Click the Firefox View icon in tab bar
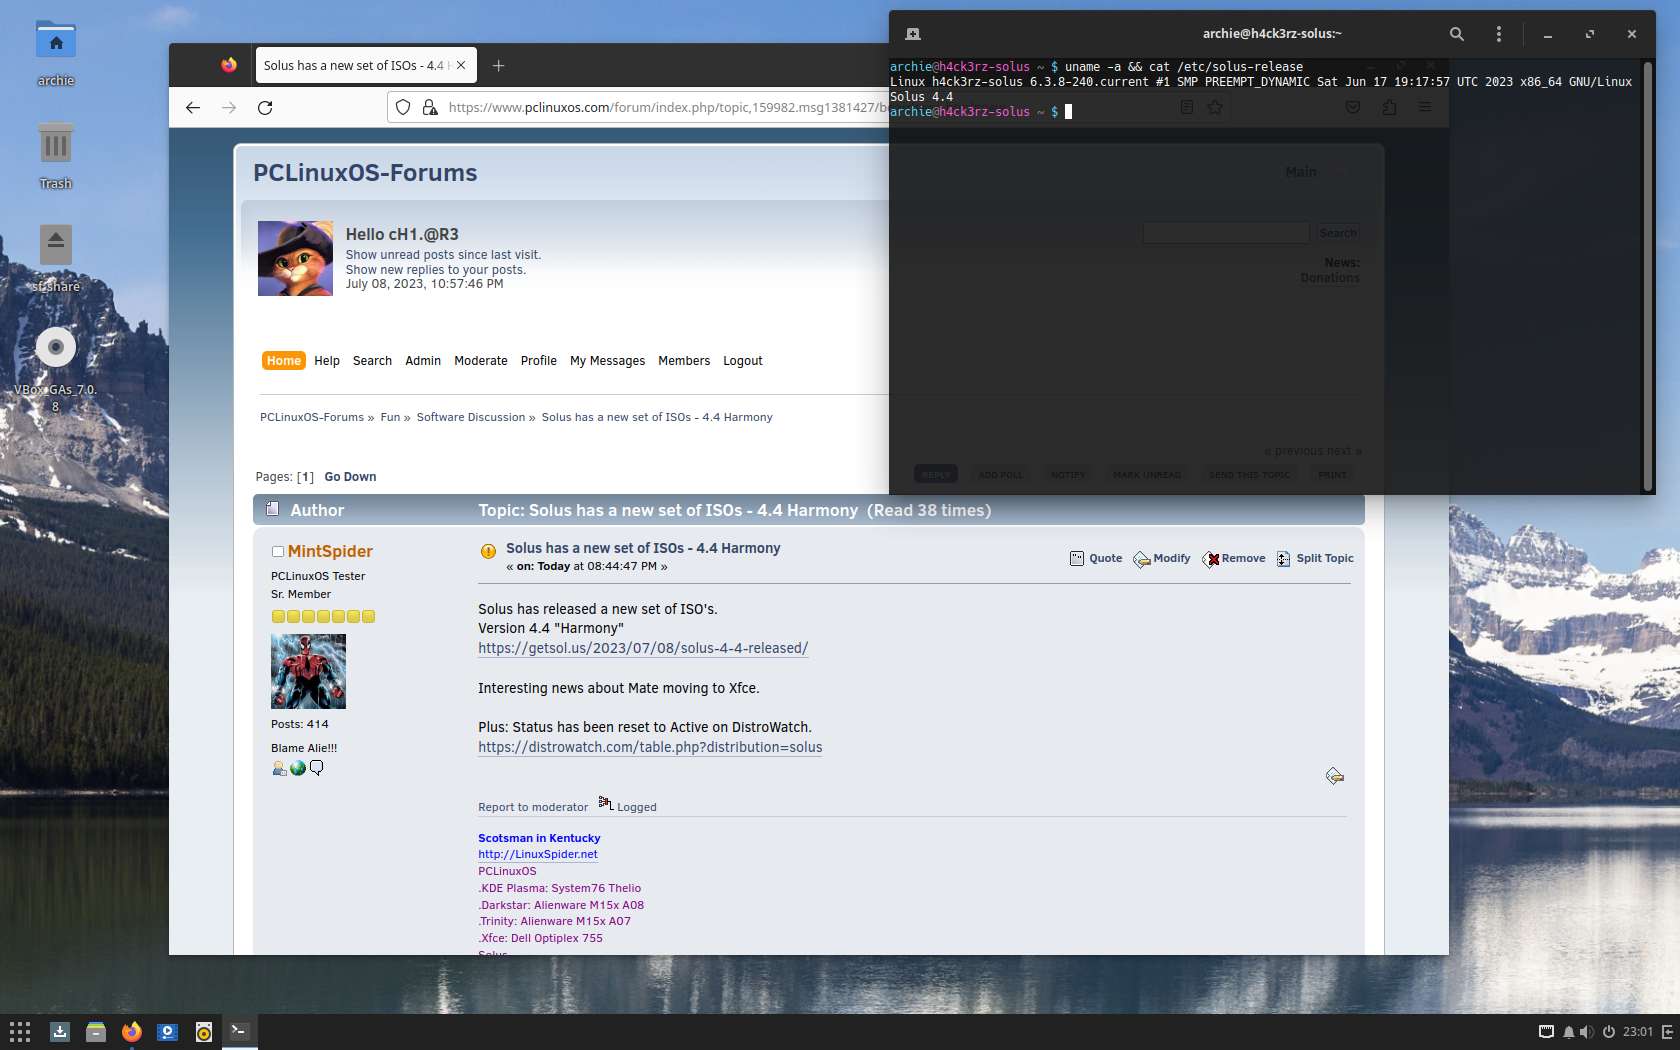This screenshot has height=1050, width=1680. coord(229,65)
